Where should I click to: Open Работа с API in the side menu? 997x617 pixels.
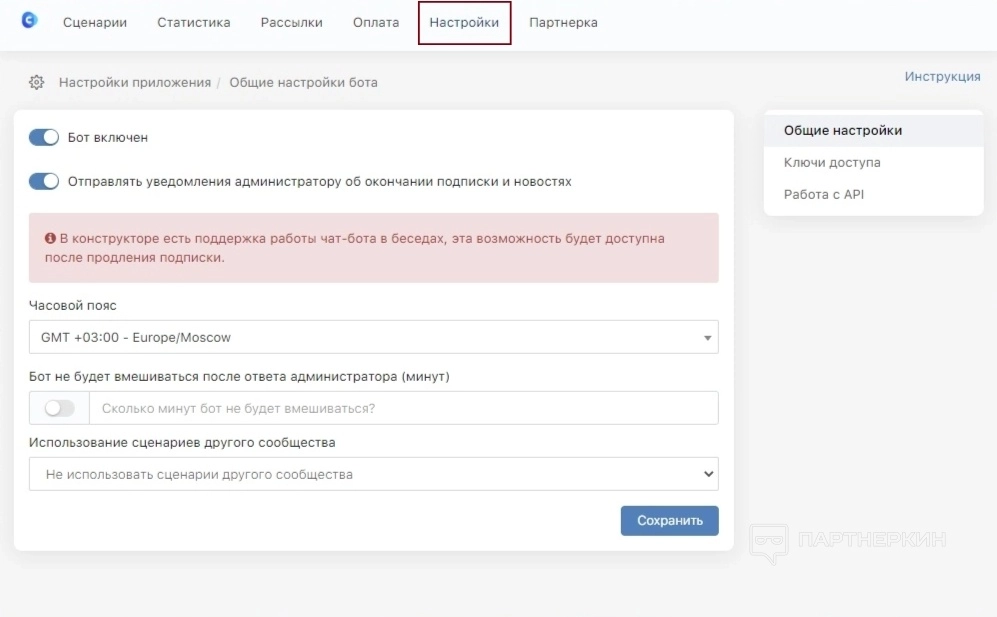pyautogui.click(x=824, y=194)
